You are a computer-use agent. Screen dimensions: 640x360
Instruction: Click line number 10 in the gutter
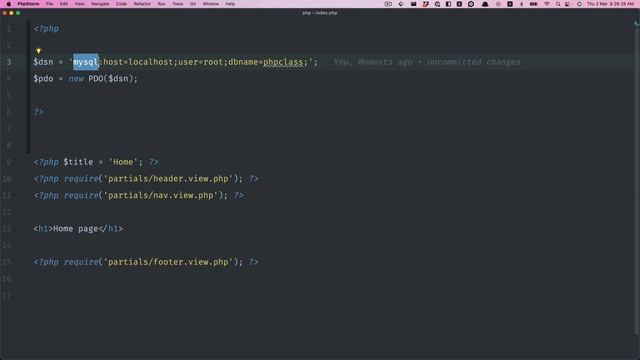(7, 179)
